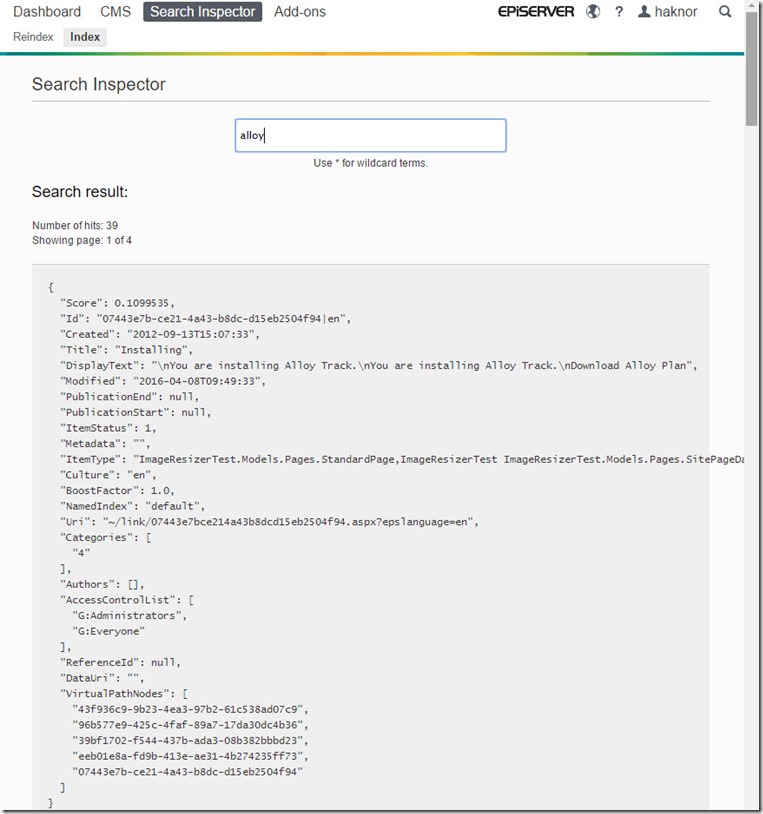The height and width of the screenshot is (814, 763).
Task: Open the Add-ons menu item
Action: point(300,12)
